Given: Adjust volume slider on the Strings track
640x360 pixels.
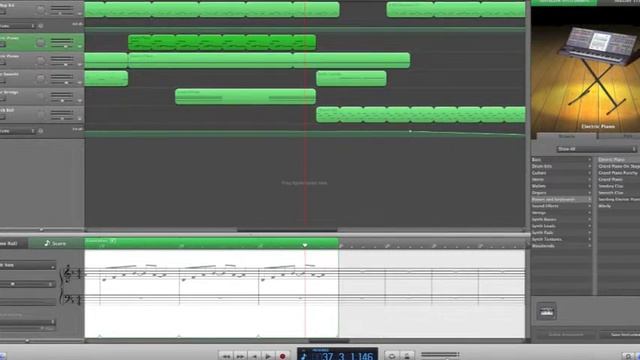Looking at the screenshot, I should pos(62,100).
